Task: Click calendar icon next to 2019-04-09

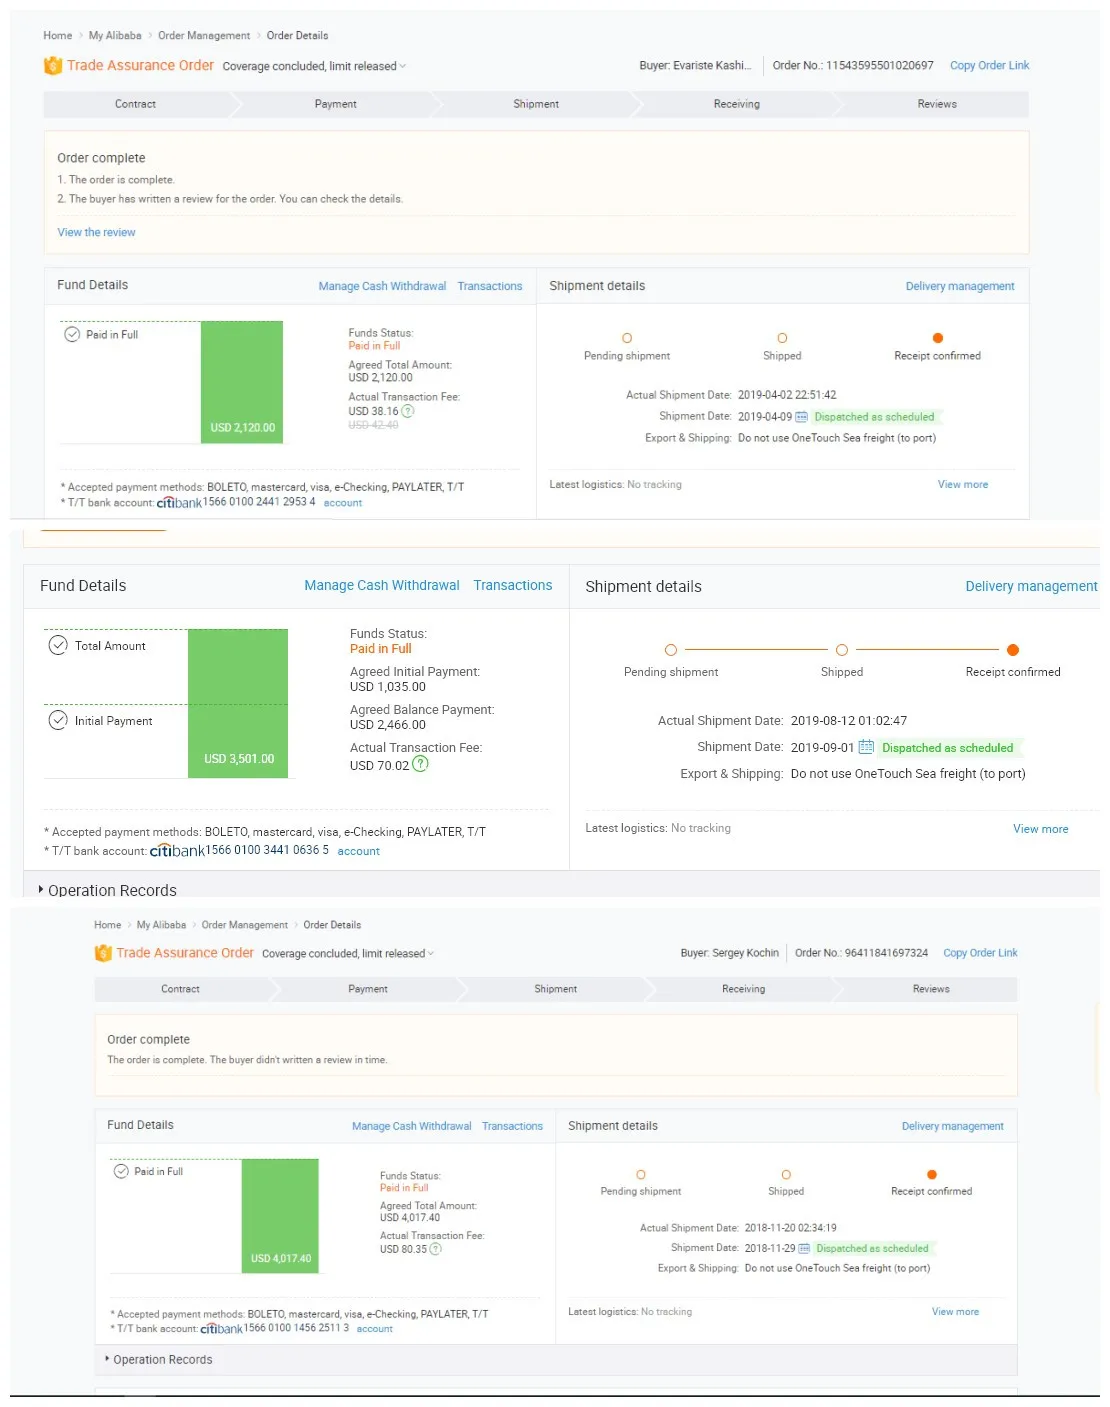Action: pos(801,417)
